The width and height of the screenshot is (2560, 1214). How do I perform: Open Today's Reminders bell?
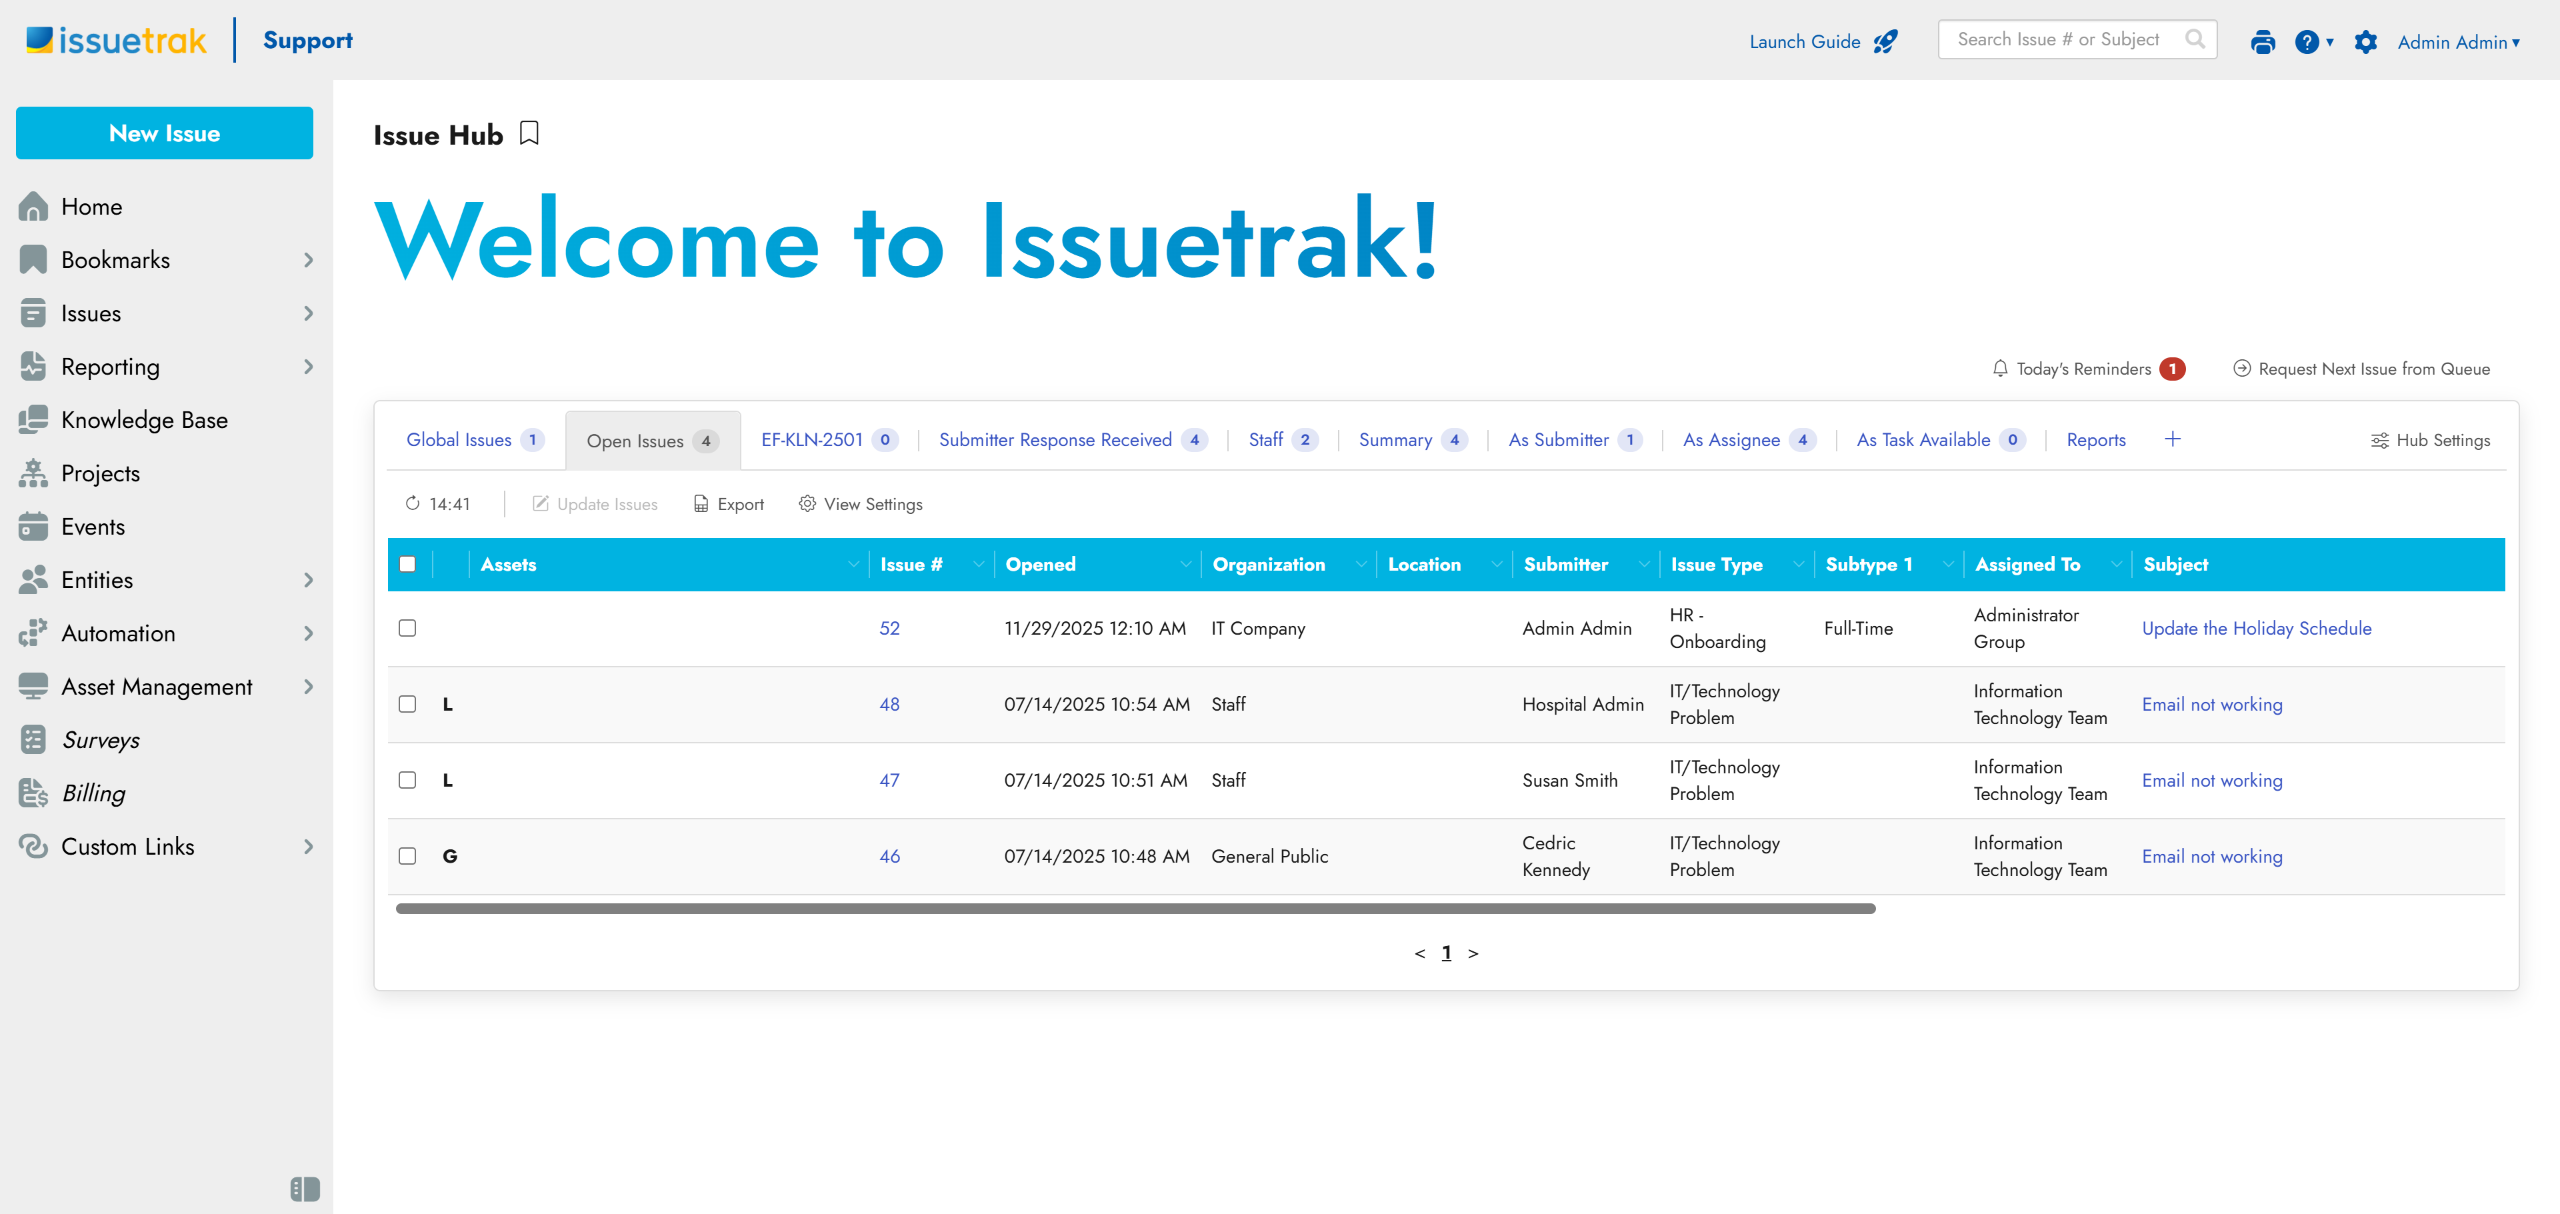(x=2000, y=369)
